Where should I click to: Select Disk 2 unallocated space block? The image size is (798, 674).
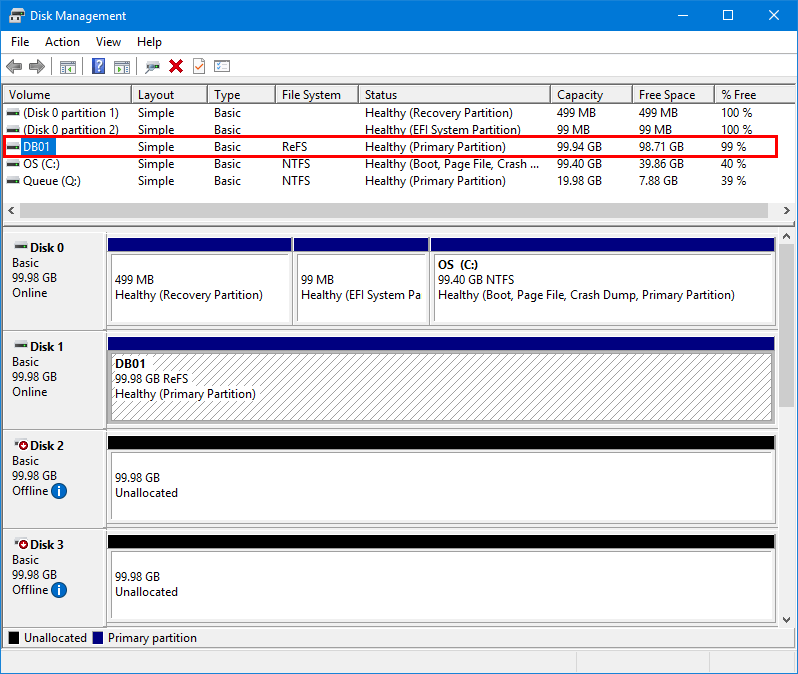440,485
